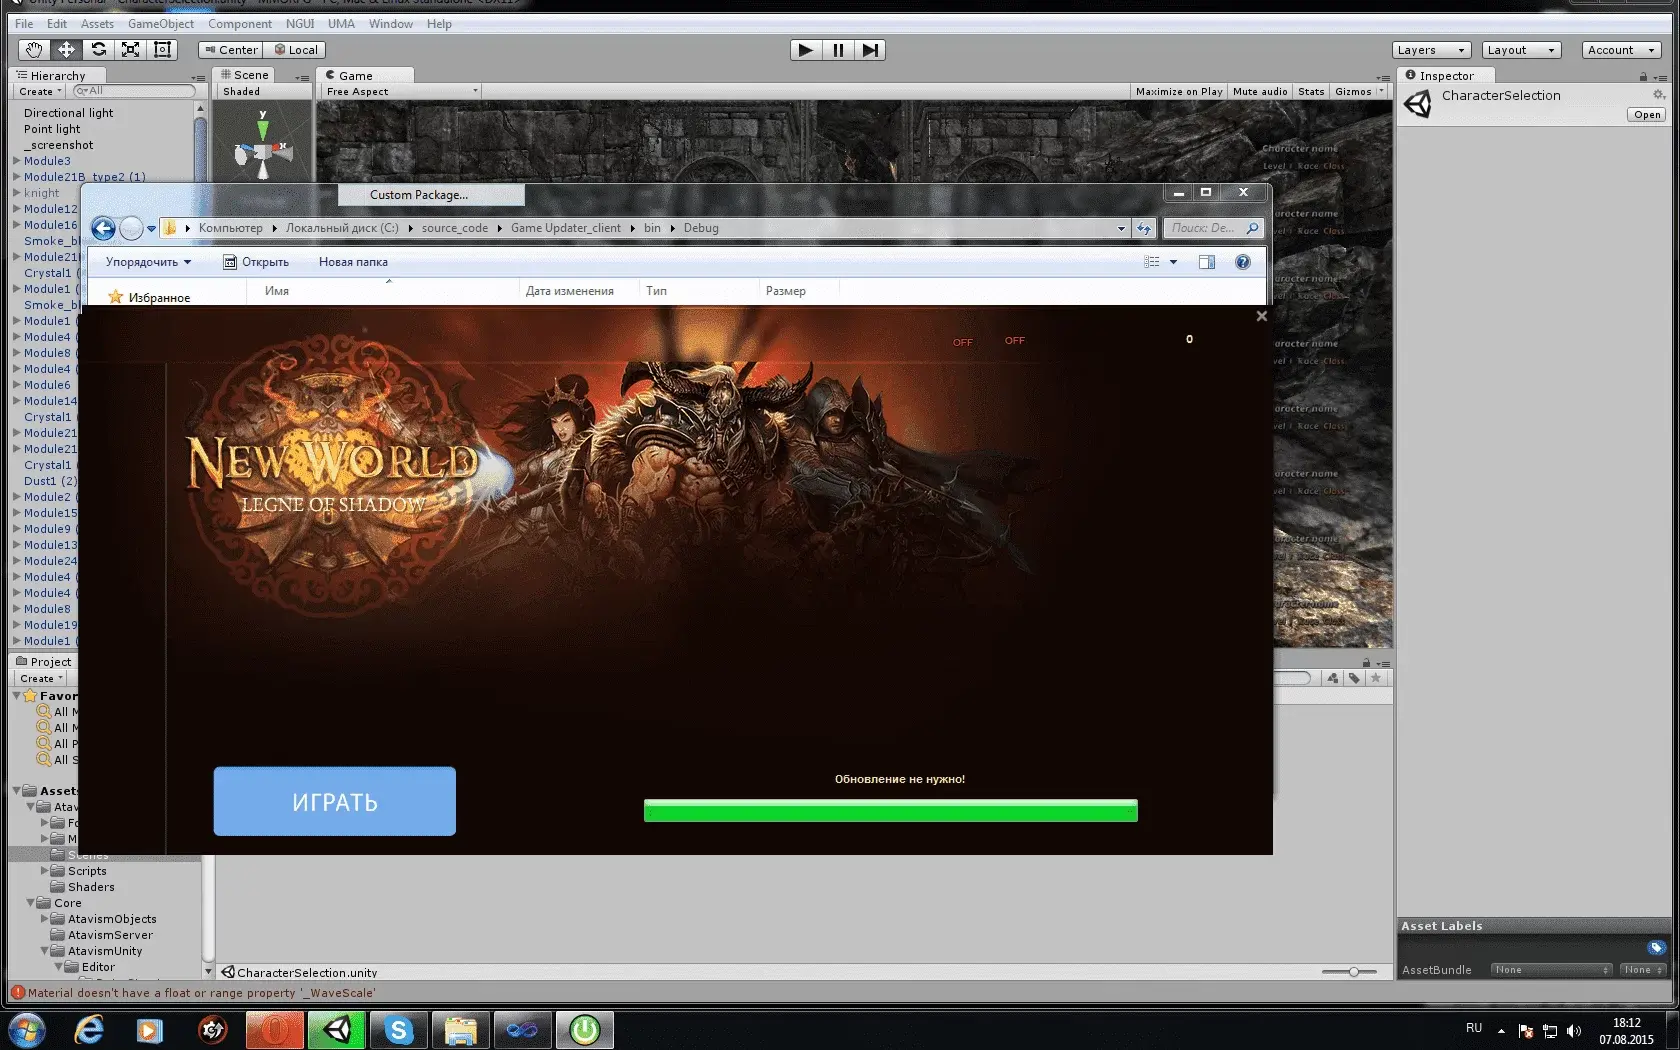Click the file dialog help icon
This screenshot has height=1050, width=1680.
tap(1242, 262)
